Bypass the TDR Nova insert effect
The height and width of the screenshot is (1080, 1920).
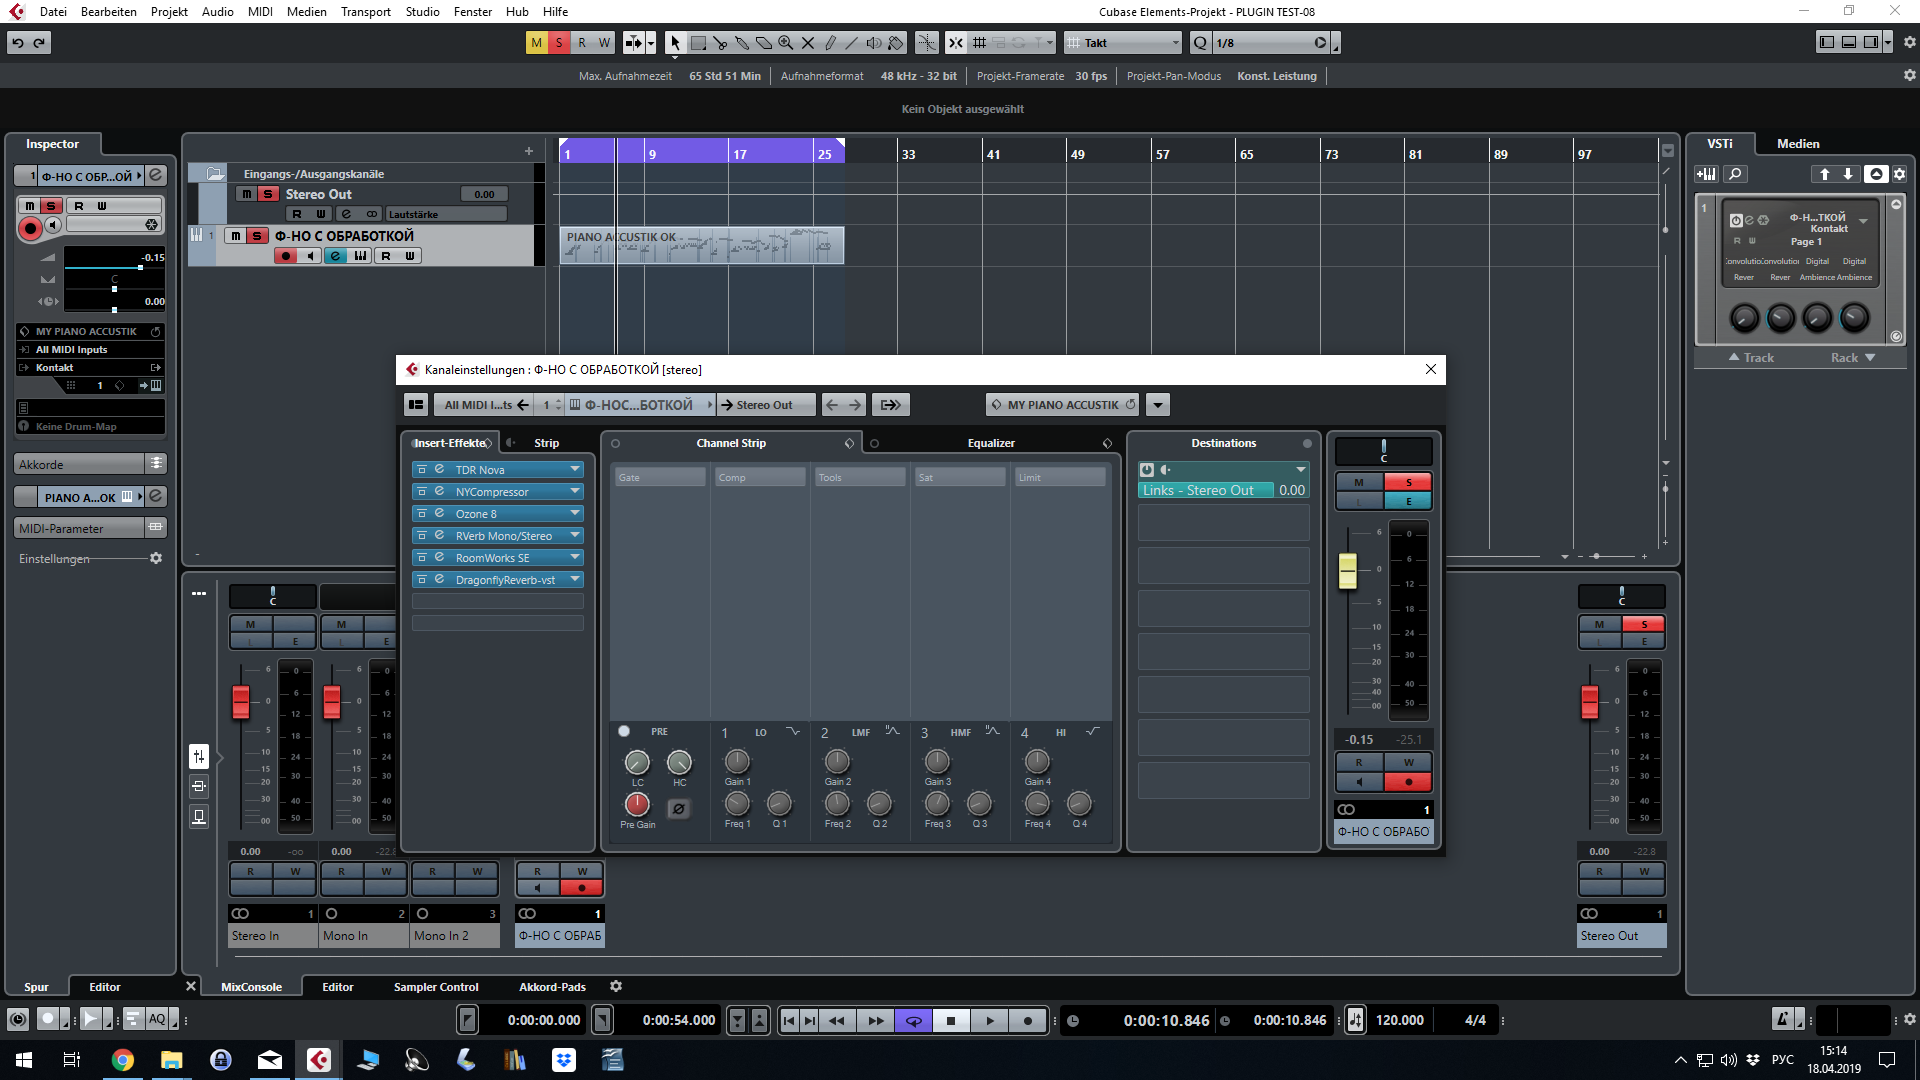point(422,470)
